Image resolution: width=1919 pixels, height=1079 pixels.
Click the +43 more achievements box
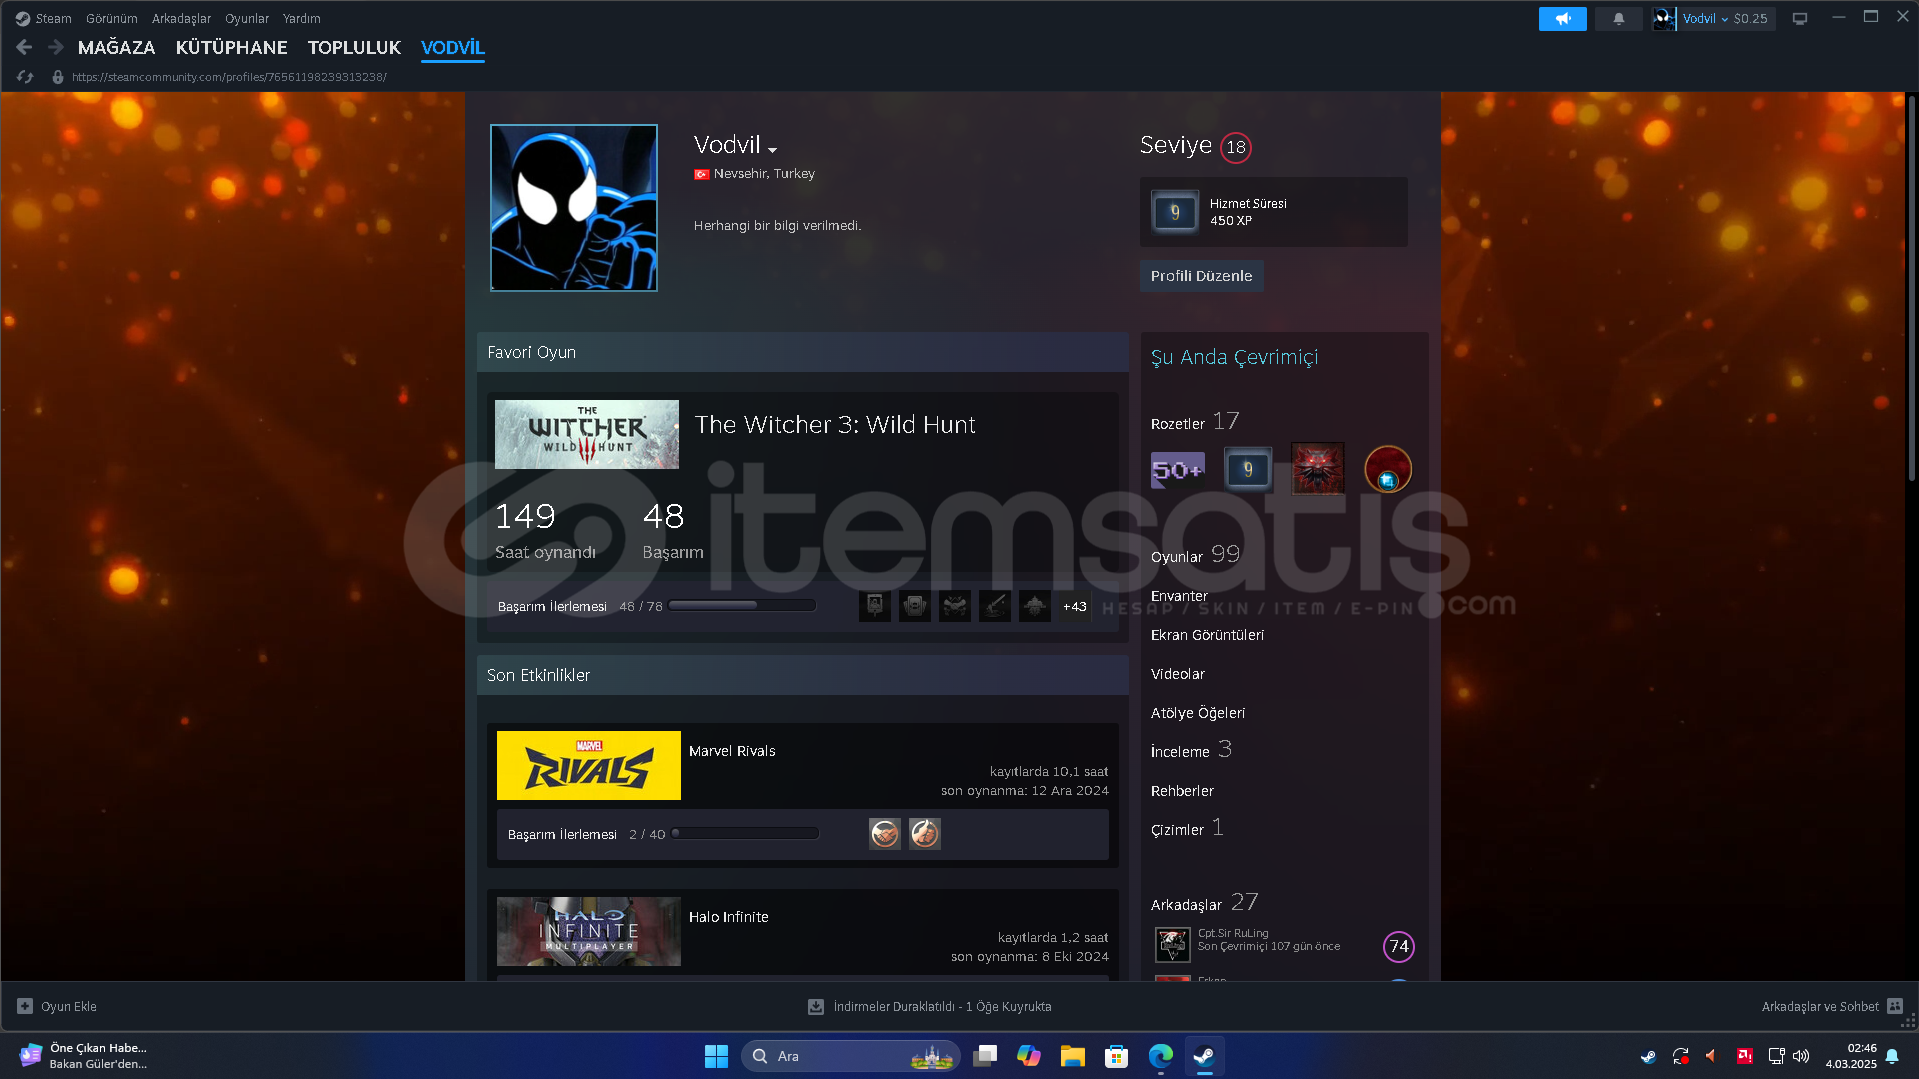coord(1074,606)
